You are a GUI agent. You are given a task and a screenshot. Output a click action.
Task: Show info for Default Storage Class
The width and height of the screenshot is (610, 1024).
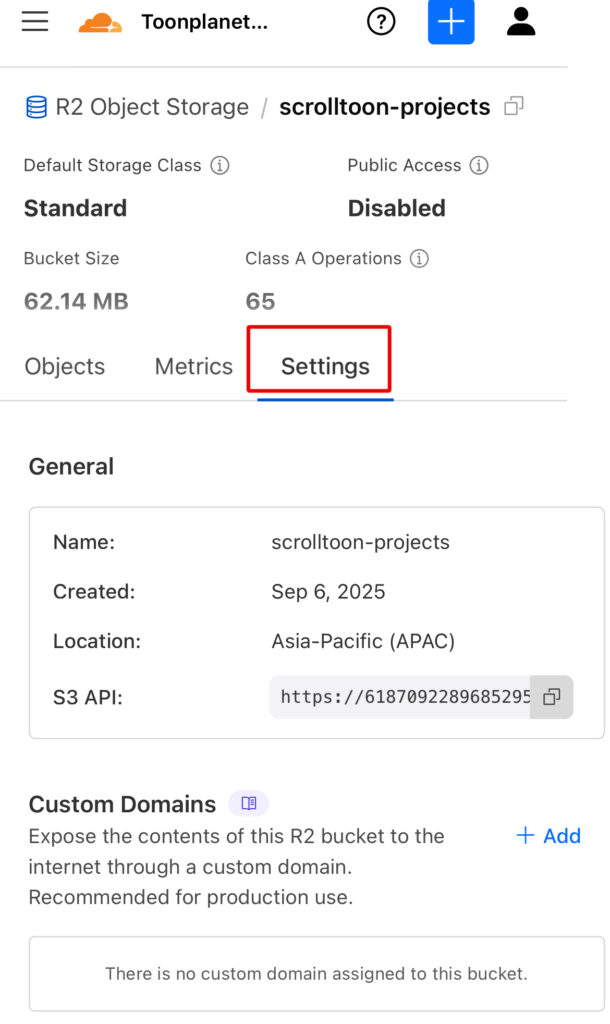(219, 165)
